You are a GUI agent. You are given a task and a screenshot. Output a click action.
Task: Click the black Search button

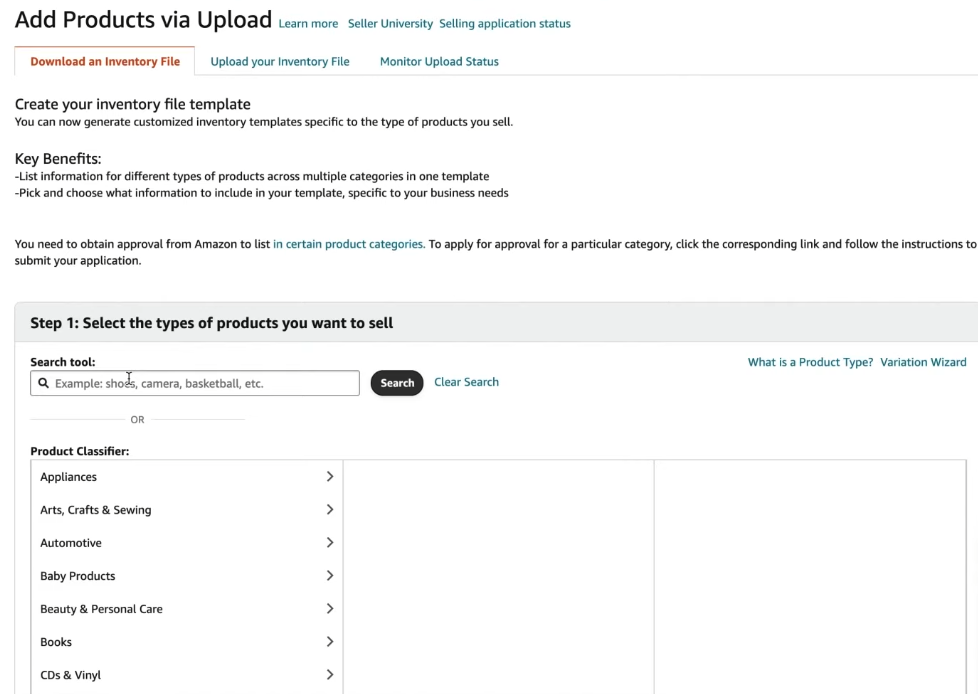(397, 383)
